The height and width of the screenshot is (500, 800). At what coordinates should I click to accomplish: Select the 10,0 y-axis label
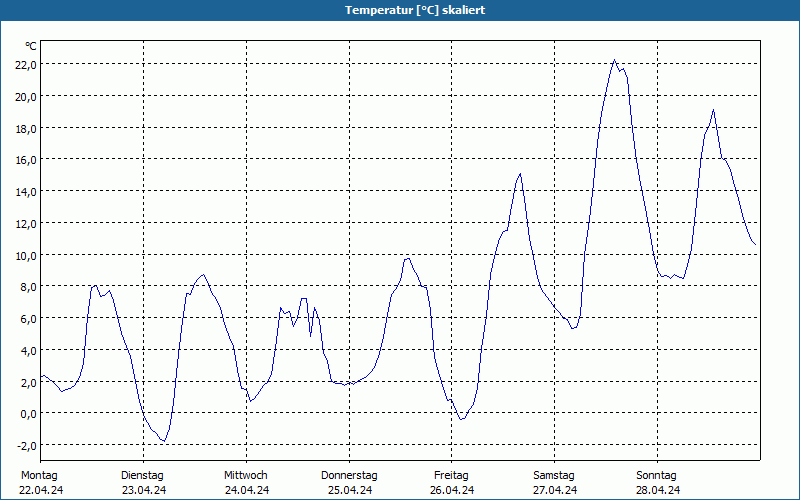[x=26, y=256]
